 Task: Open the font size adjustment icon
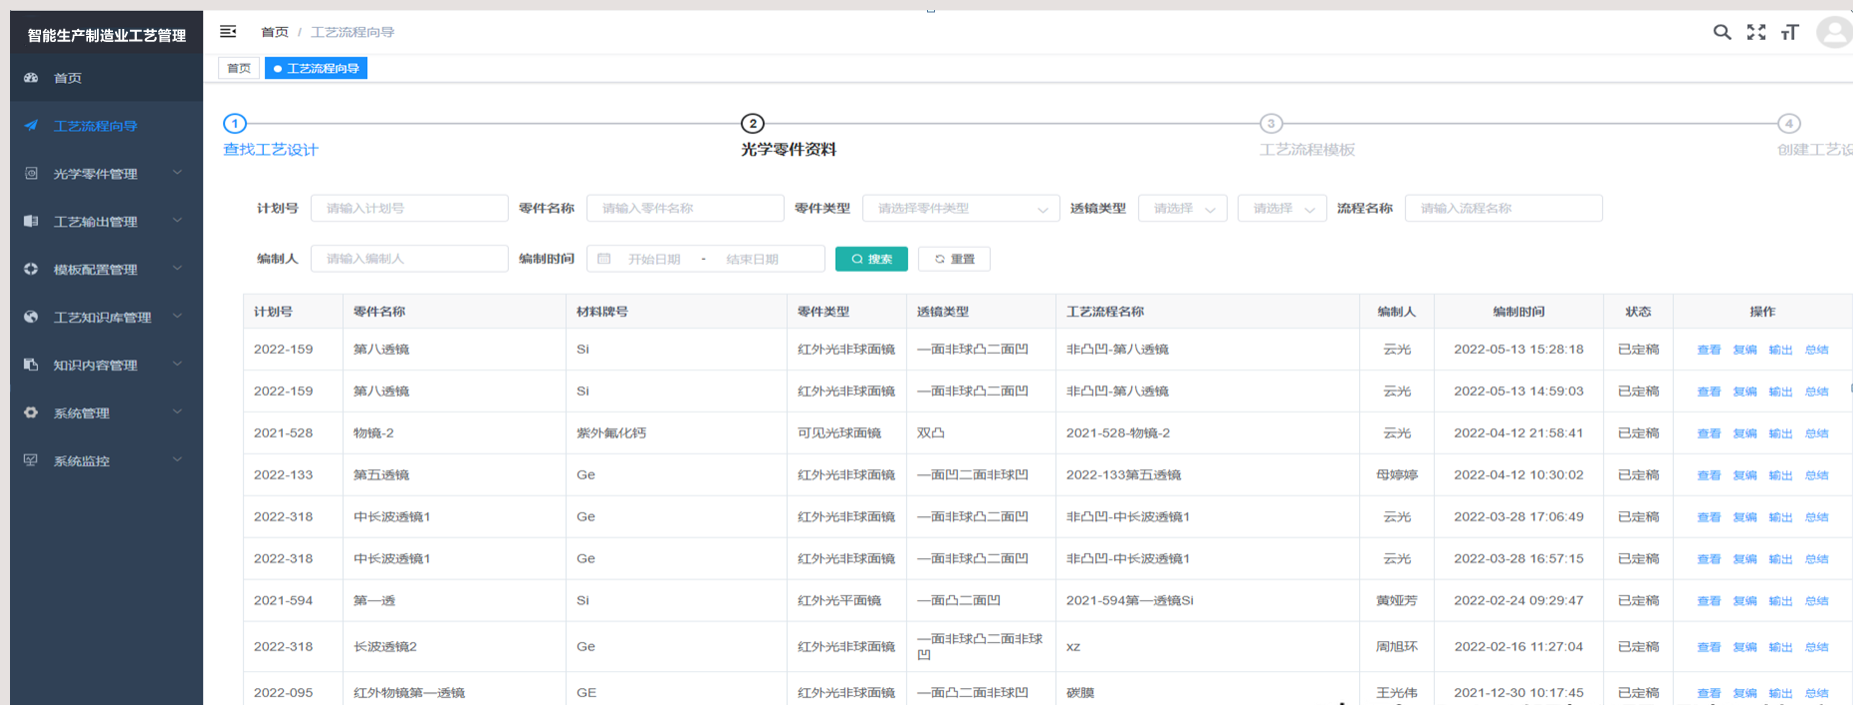[x=1790, y=32]
